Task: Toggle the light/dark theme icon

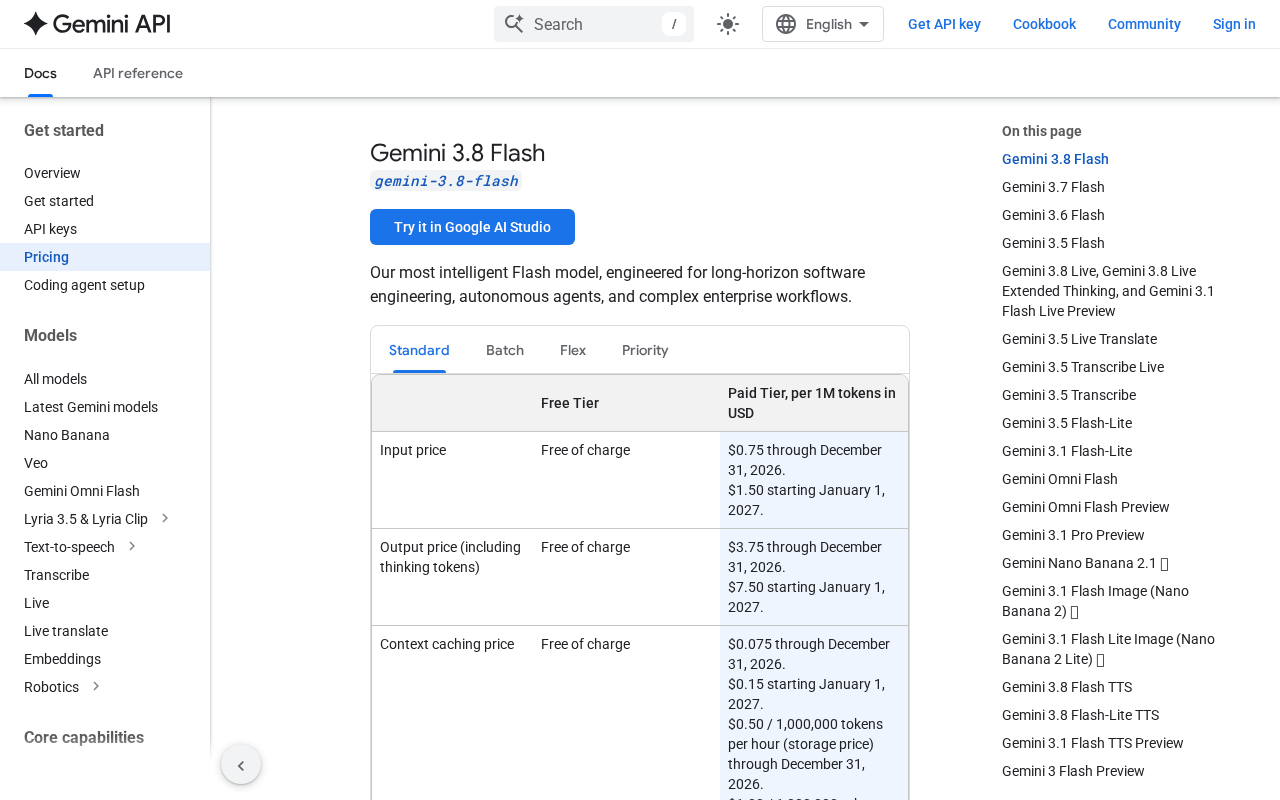Action: [x=728, y=24]
